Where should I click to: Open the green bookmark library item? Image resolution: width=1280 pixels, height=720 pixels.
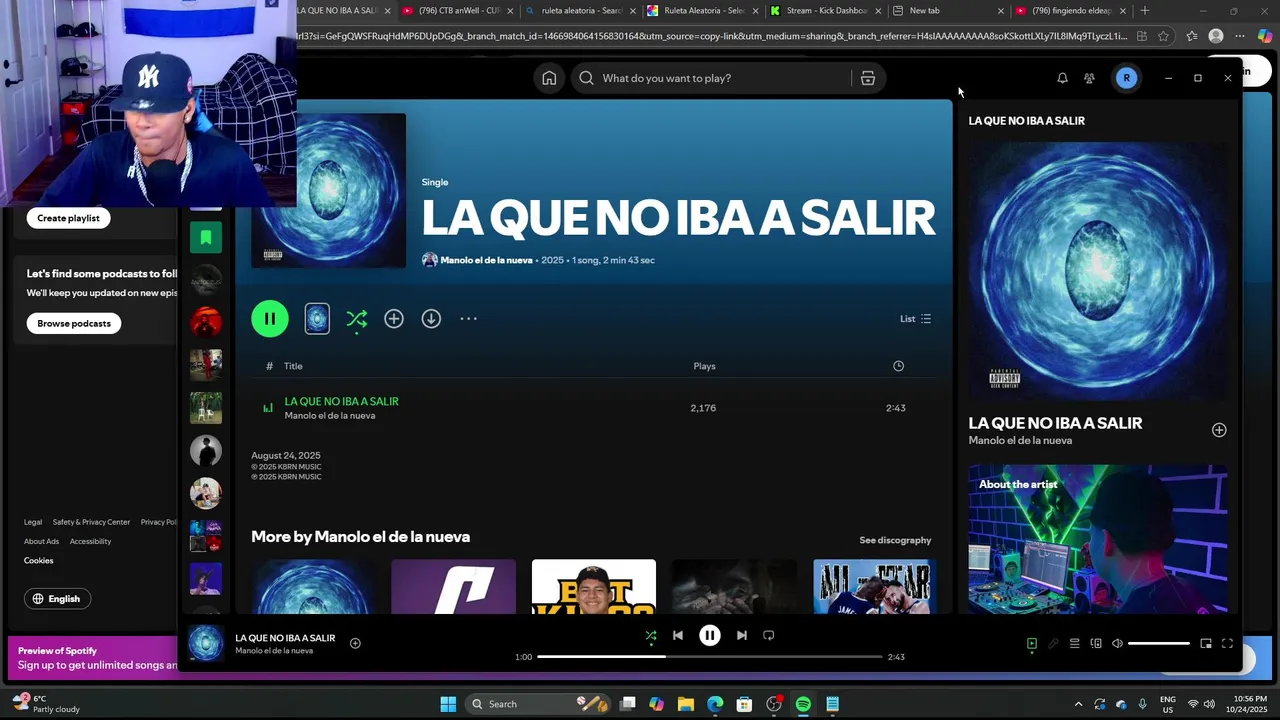click(206, 237)
